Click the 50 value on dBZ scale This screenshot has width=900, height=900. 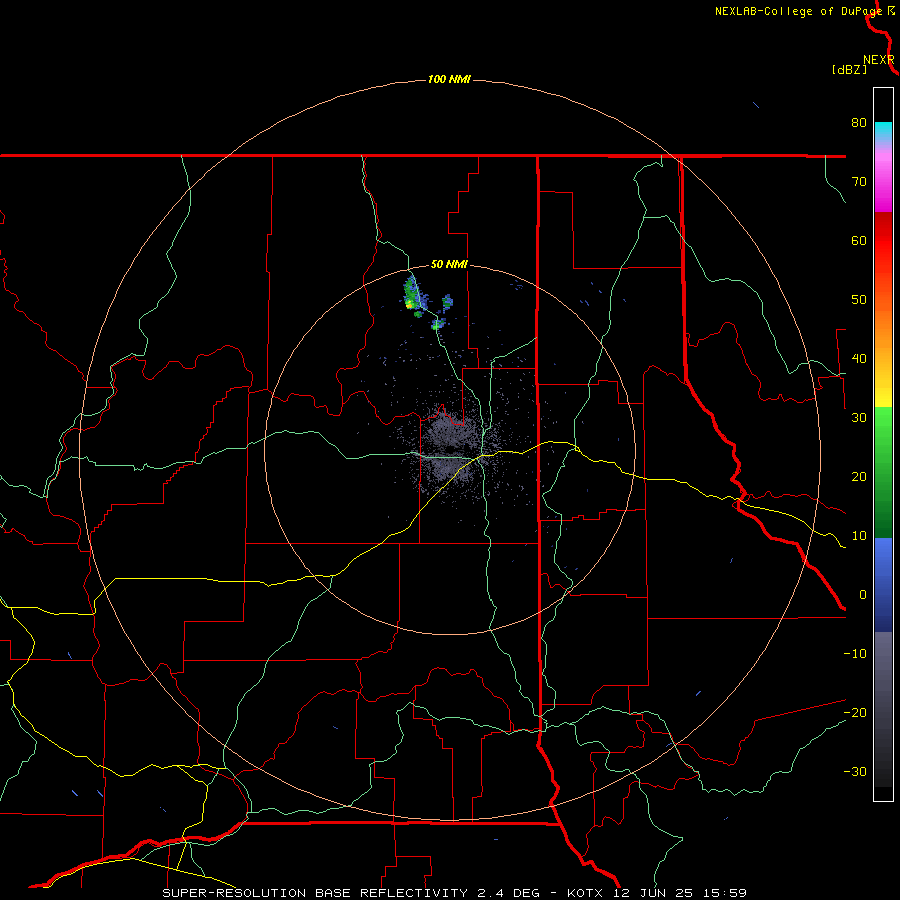859,300
